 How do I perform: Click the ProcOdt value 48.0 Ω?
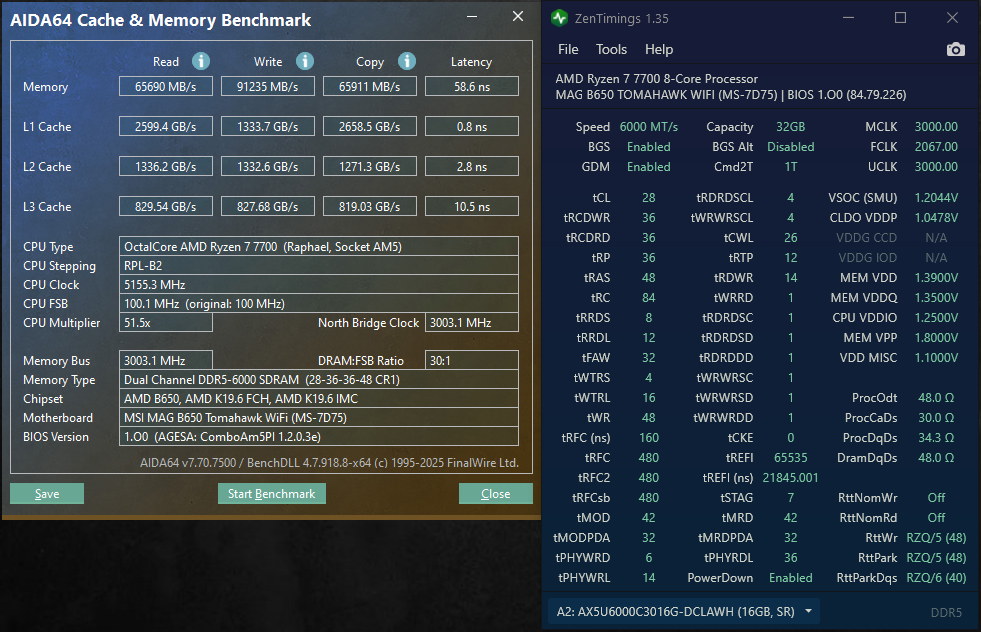936,397
